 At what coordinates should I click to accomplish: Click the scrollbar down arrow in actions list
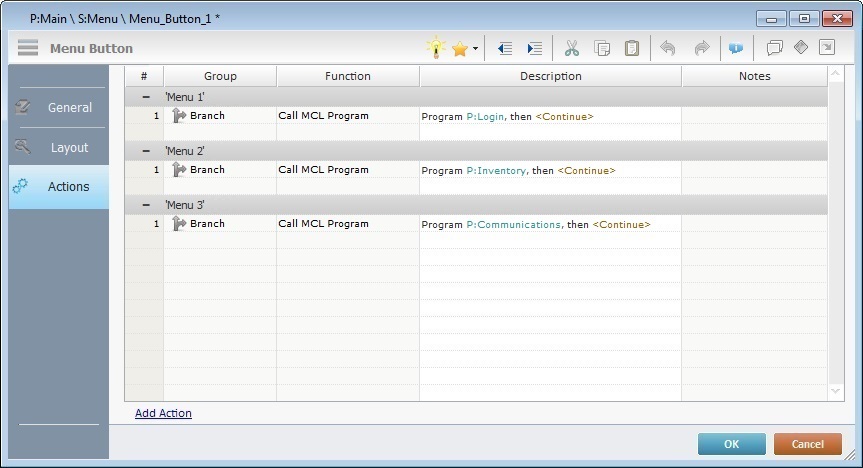coord(836,390)
